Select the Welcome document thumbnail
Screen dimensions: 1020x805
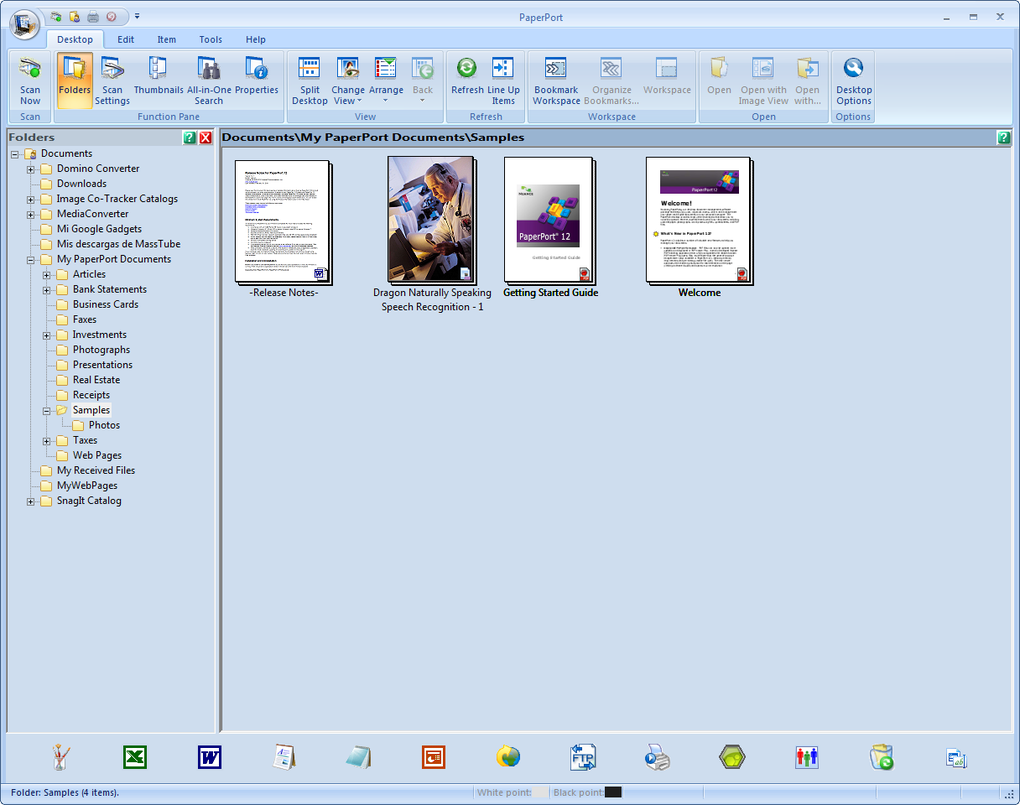tap(699, 221)
